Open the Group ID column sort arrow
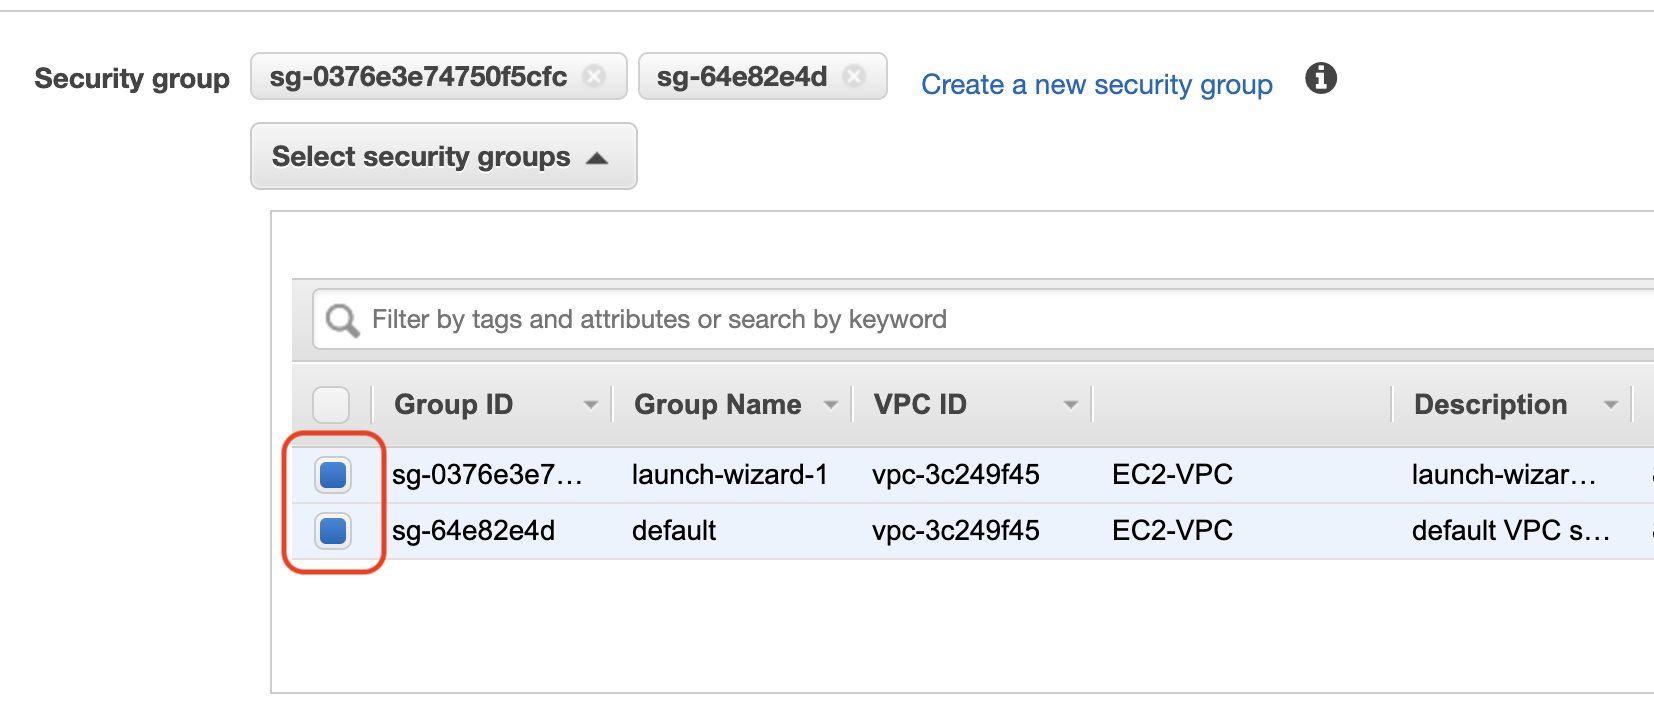 (x=591, y=405)
